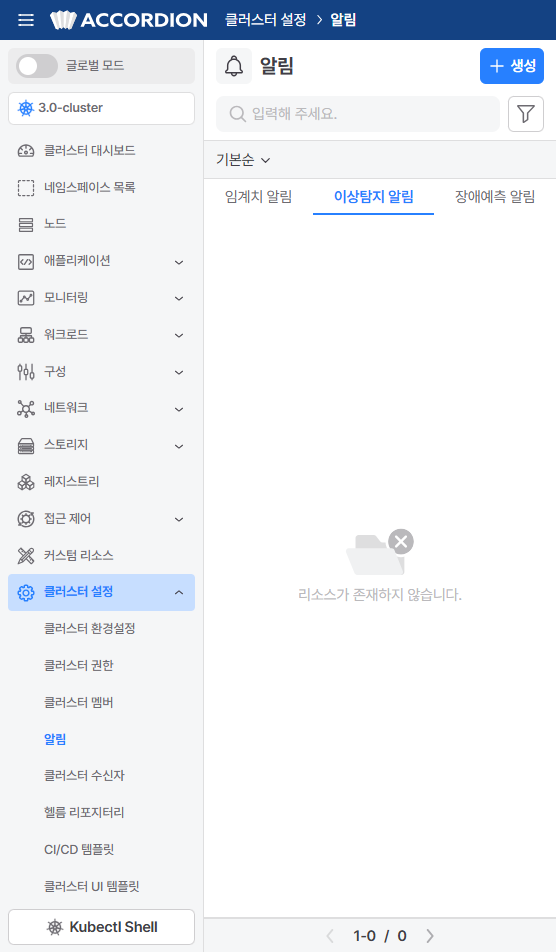The height and width of the screenshot is (952, 556).
Task: Click the bell icon beside 알림 title
Action: (234, 66)
